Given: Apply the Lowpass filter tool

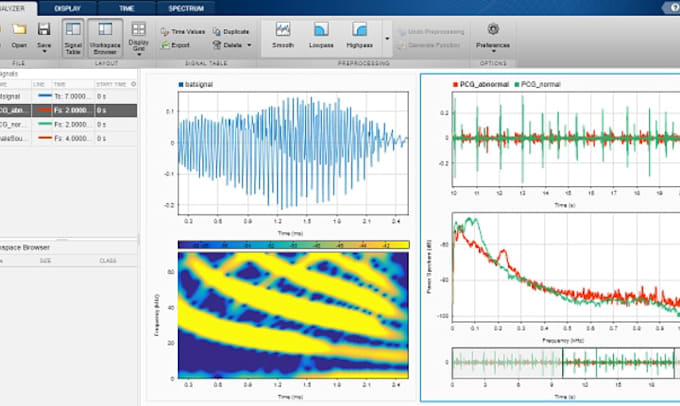Looking at the screenshot, I should [321, 36].
